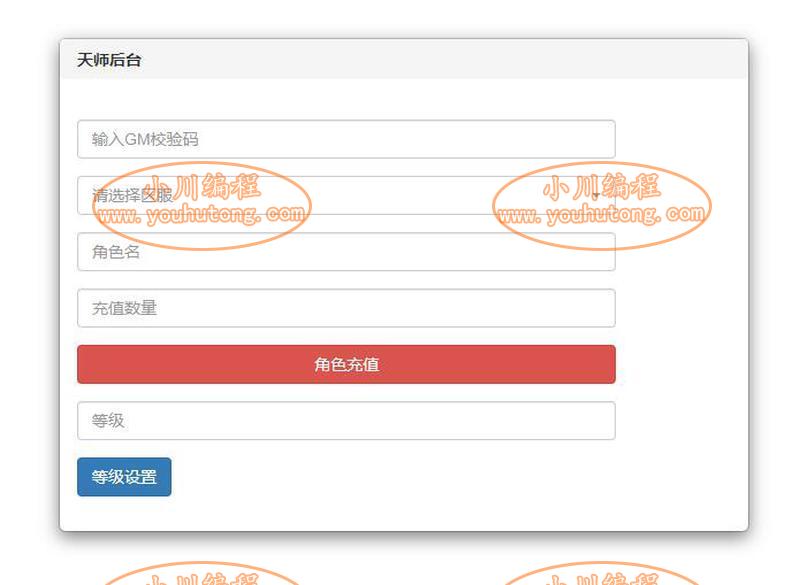Open left www.youhutong.com watermark link
This screenshot has width=800, height=585.
coord(202,214)
